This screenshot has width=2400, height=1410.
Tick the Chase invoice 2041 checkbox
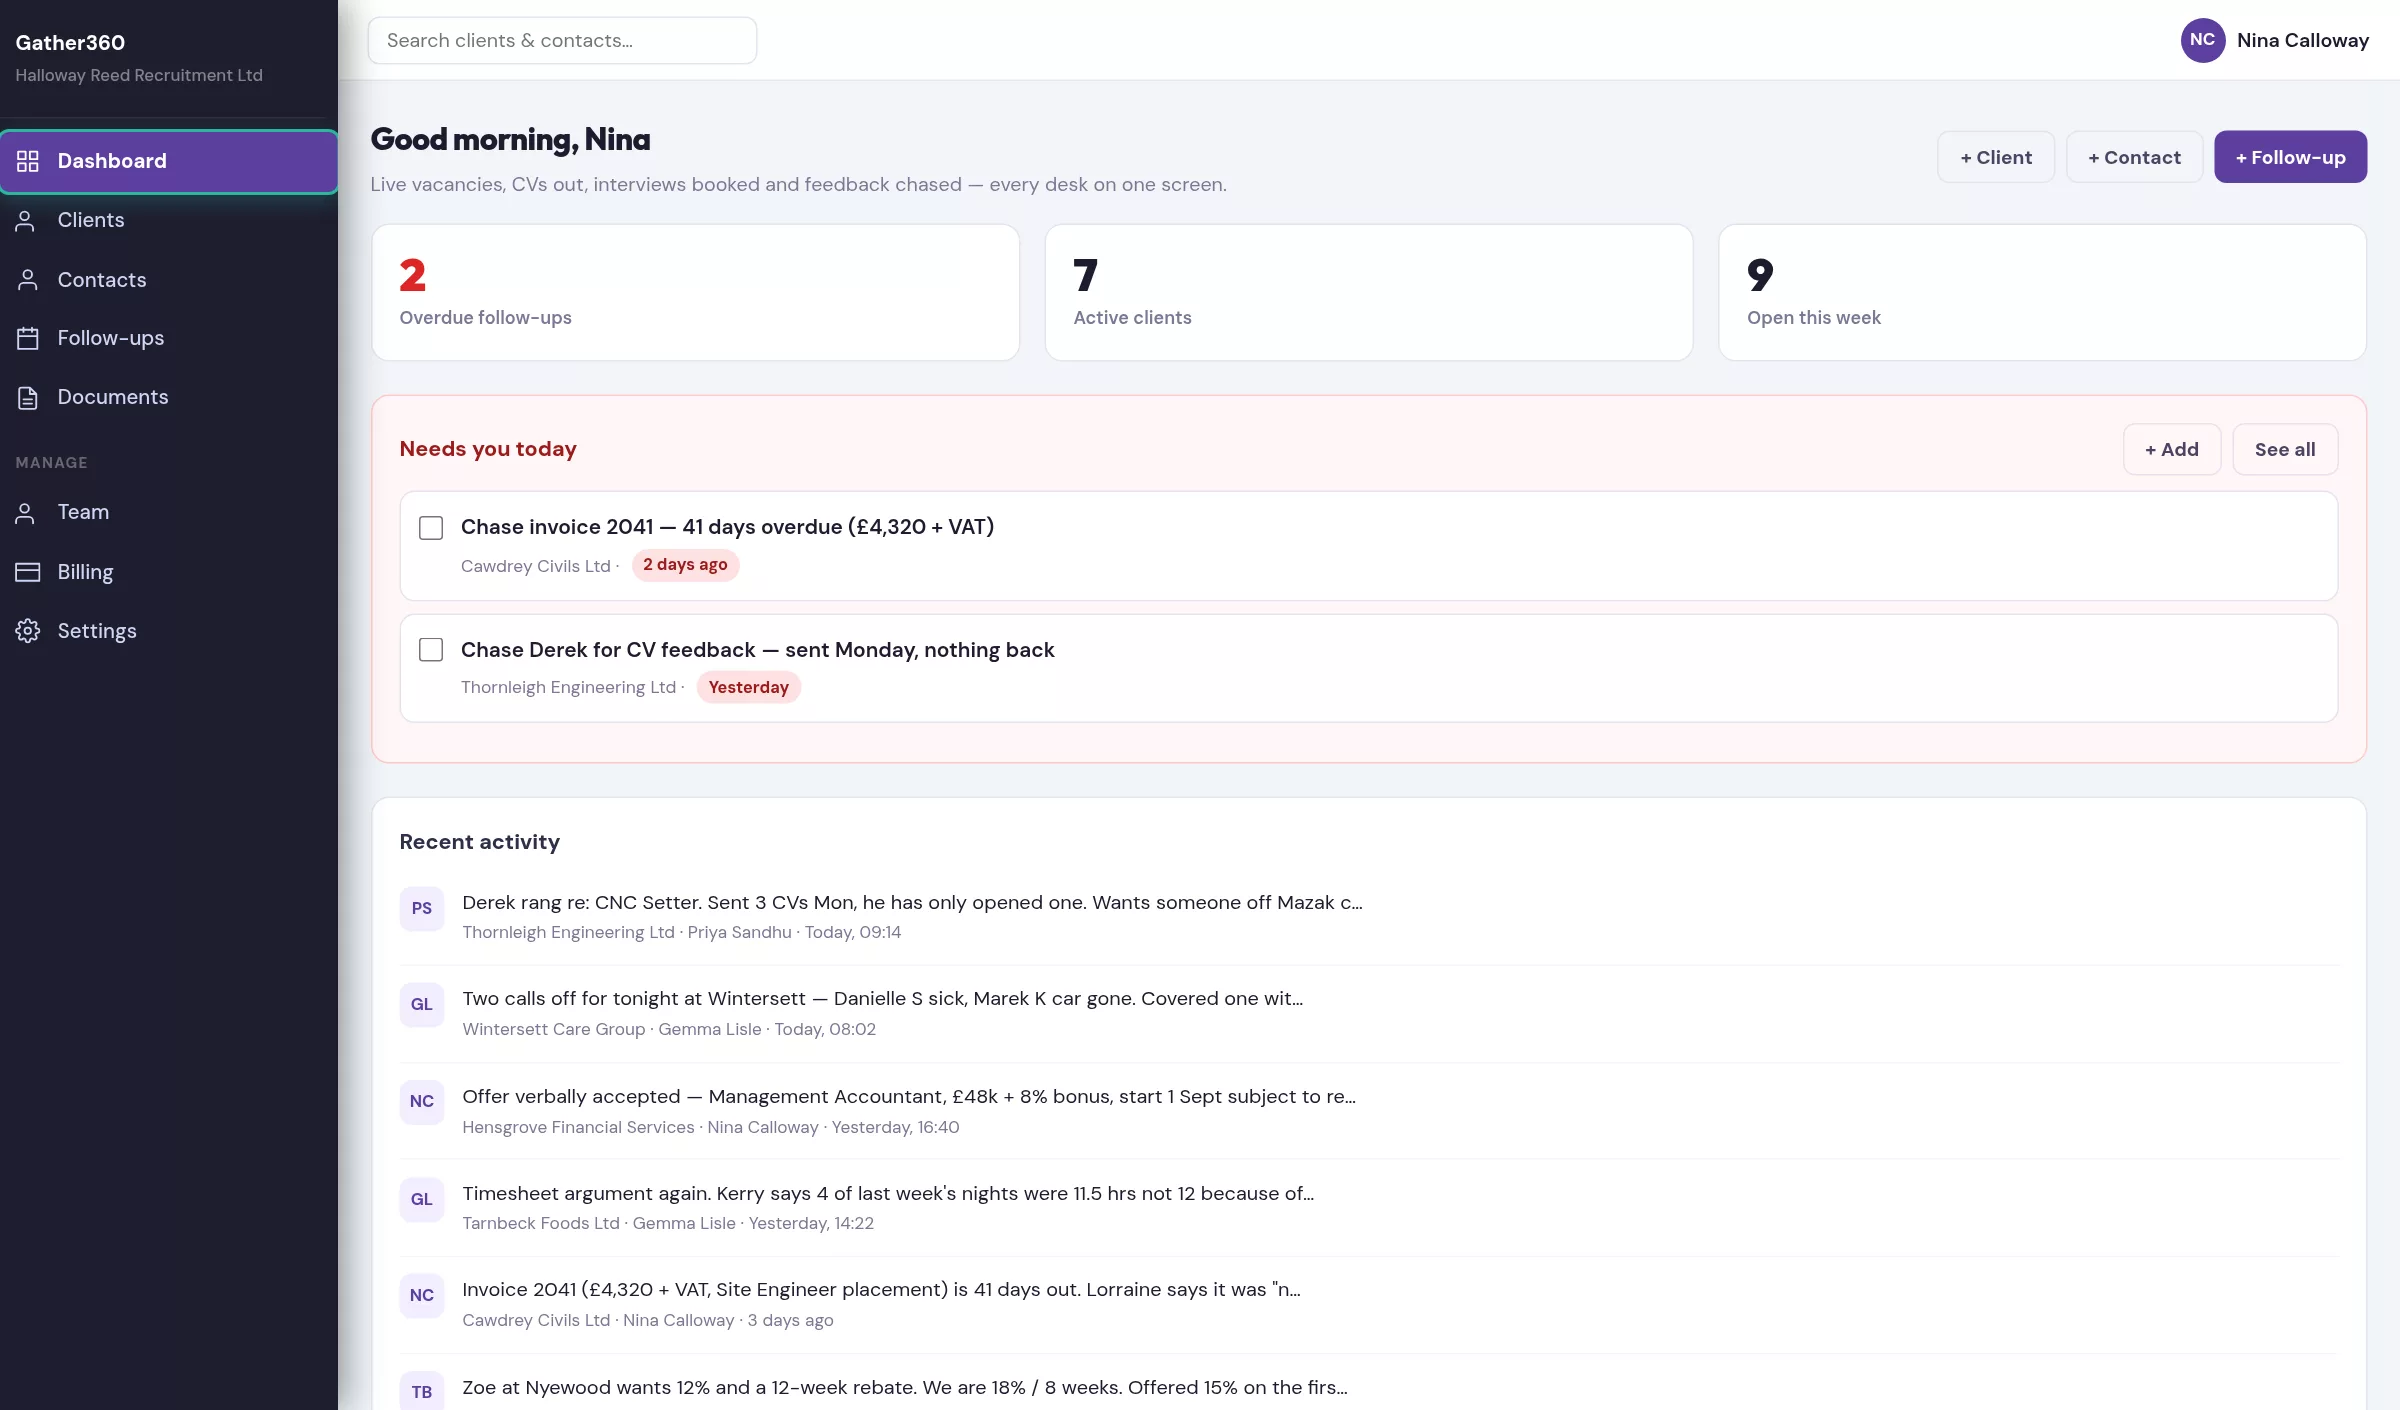(431, 528)
